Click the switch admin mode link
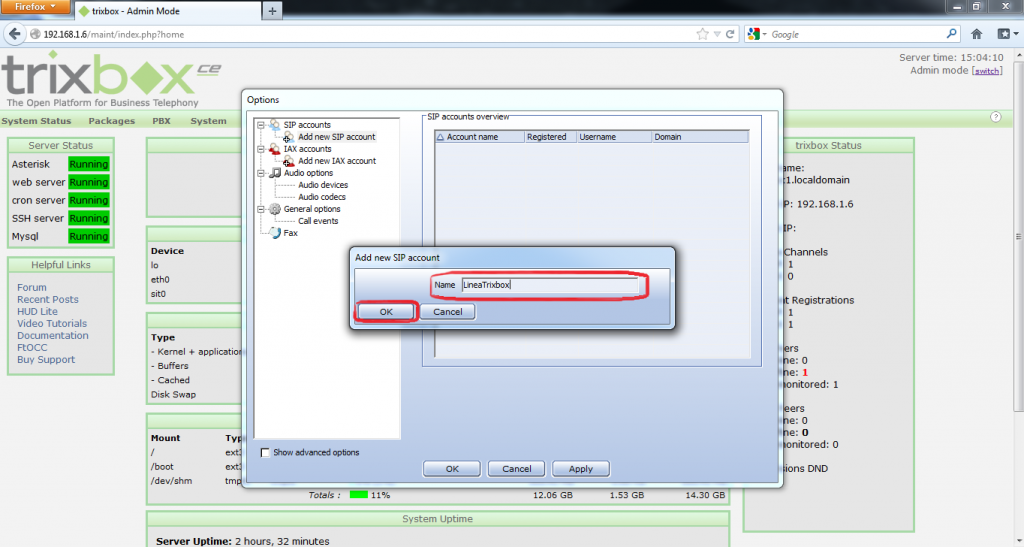1024x547 pixels. click(x=987, y=71)
